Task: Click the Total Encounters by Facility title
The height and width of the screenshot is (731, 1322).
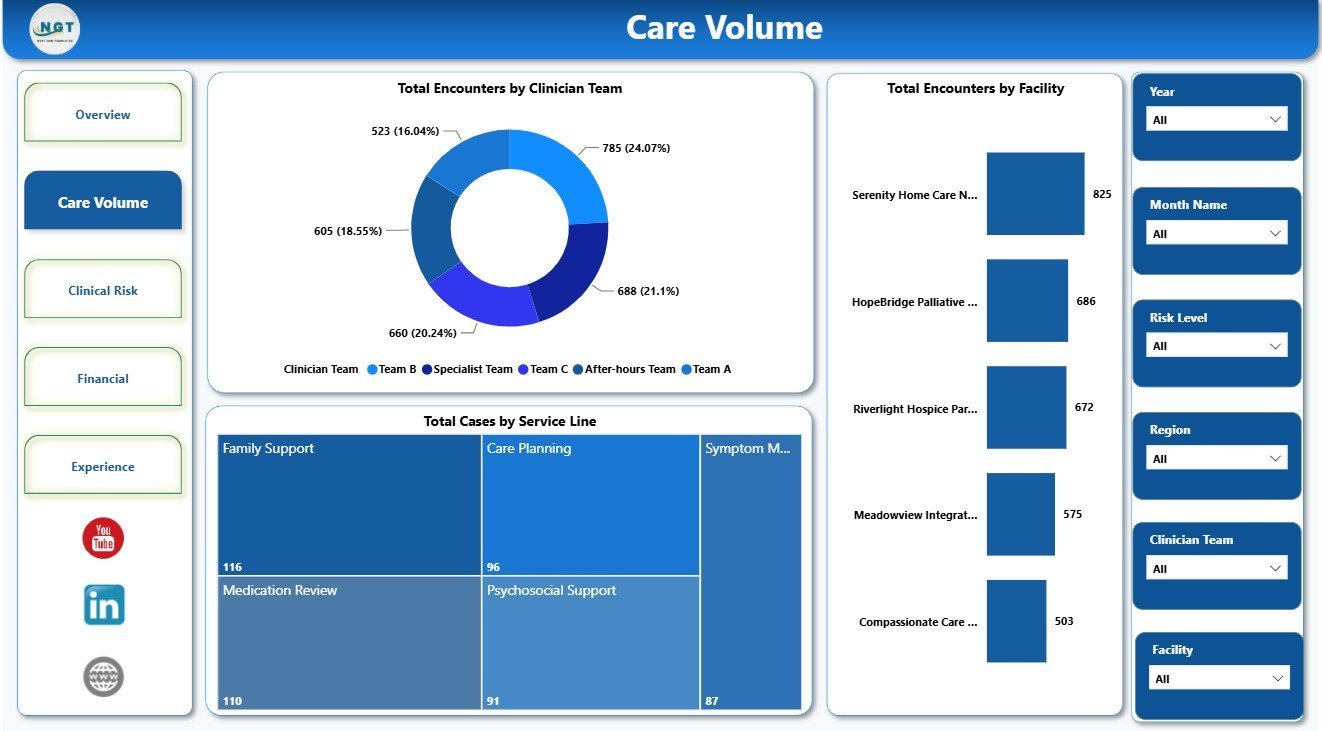Action: click(975, 88)
